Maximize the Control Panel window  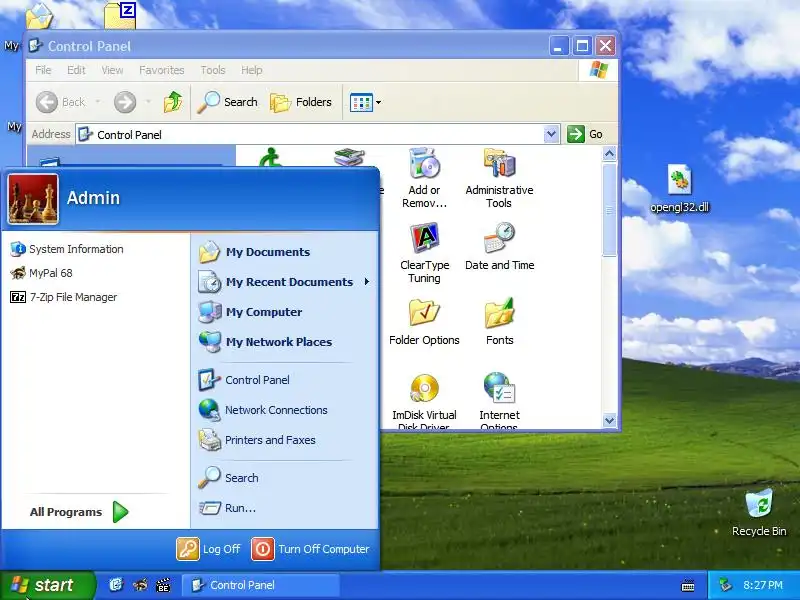[582, 46]
